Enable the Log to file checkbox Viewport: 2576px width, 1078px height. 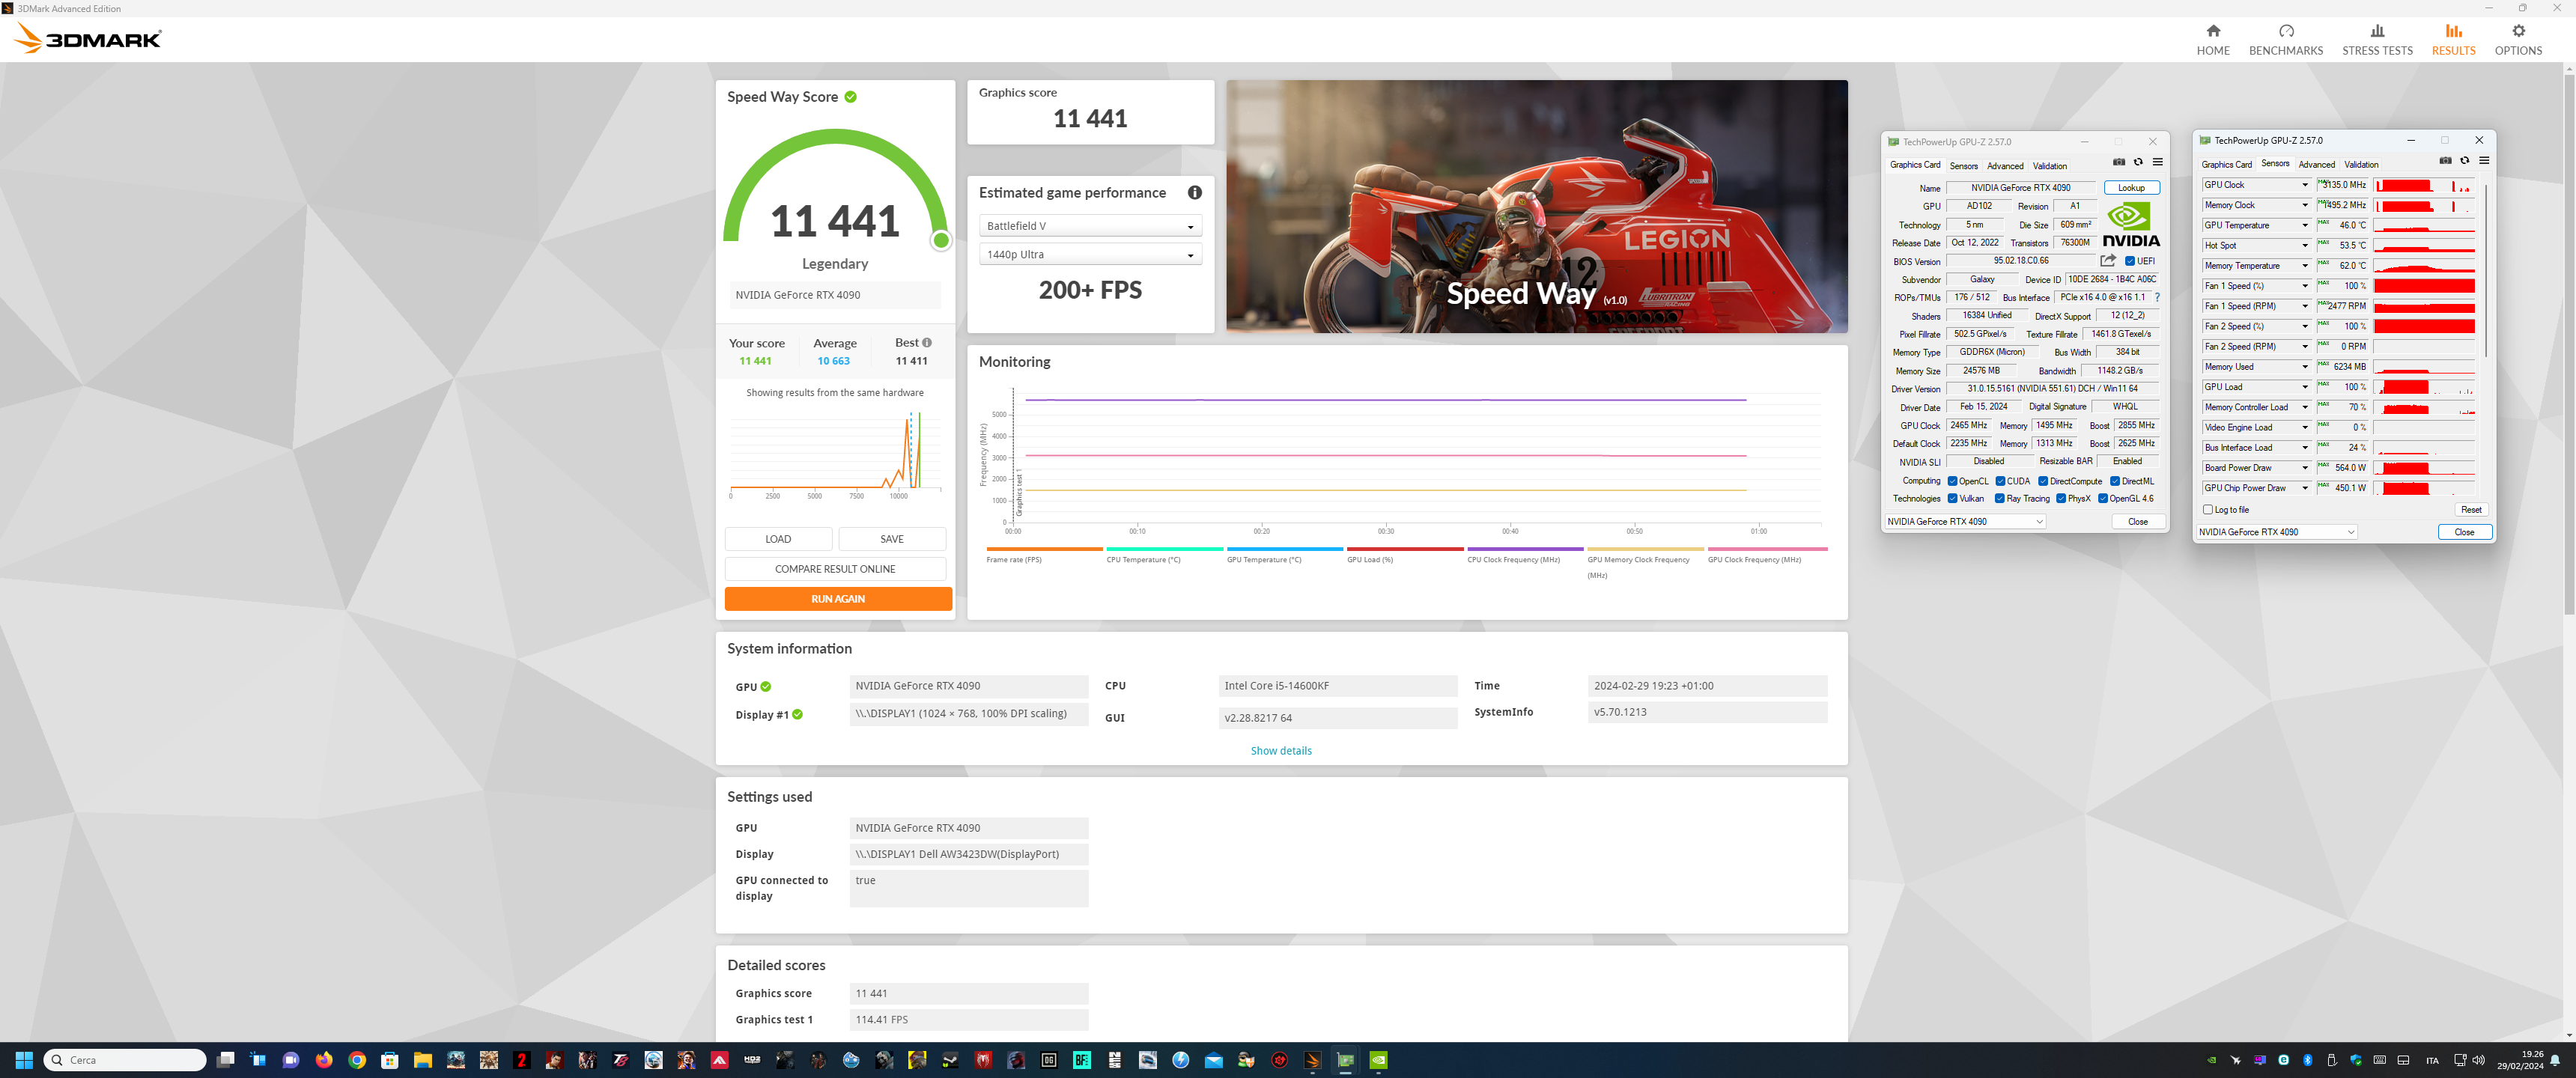pos(2207,510)
